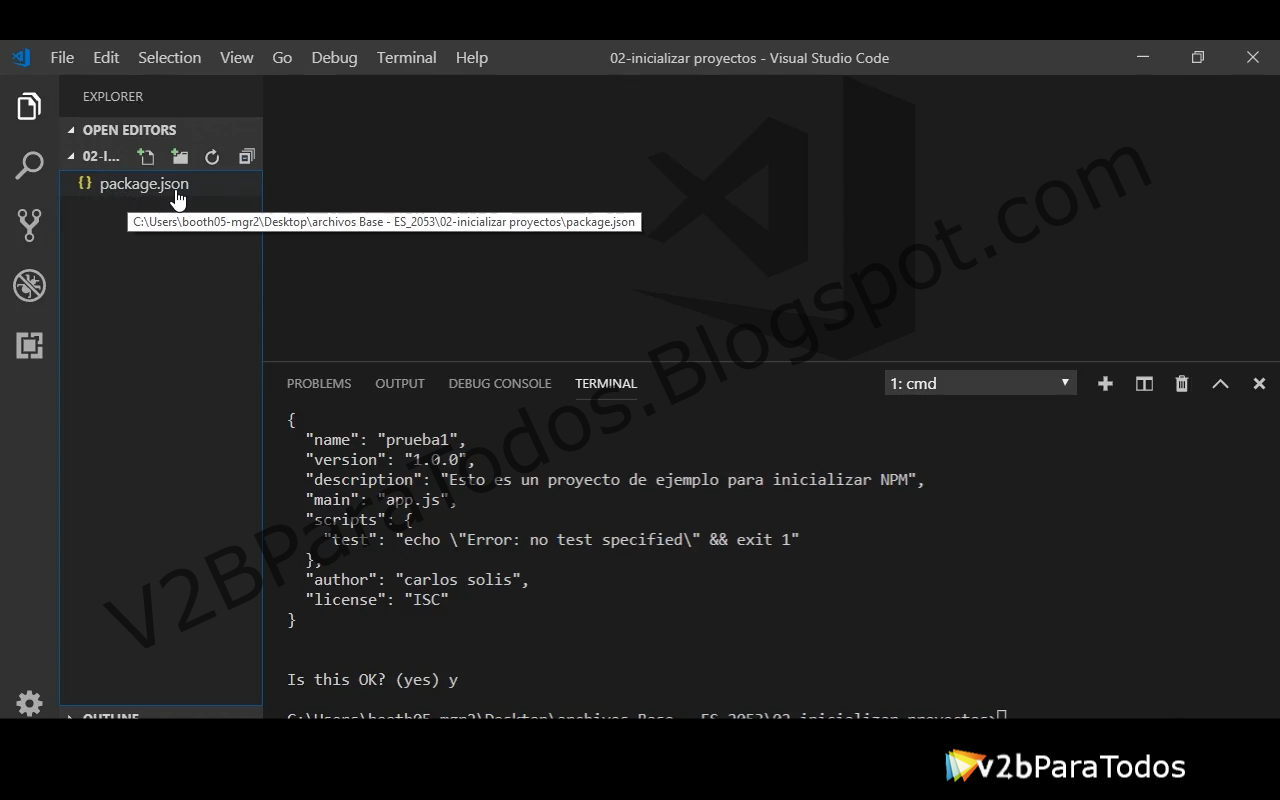Open the Go menu
Viewport: 1280px width, 800px height.
tap(282, 57)
